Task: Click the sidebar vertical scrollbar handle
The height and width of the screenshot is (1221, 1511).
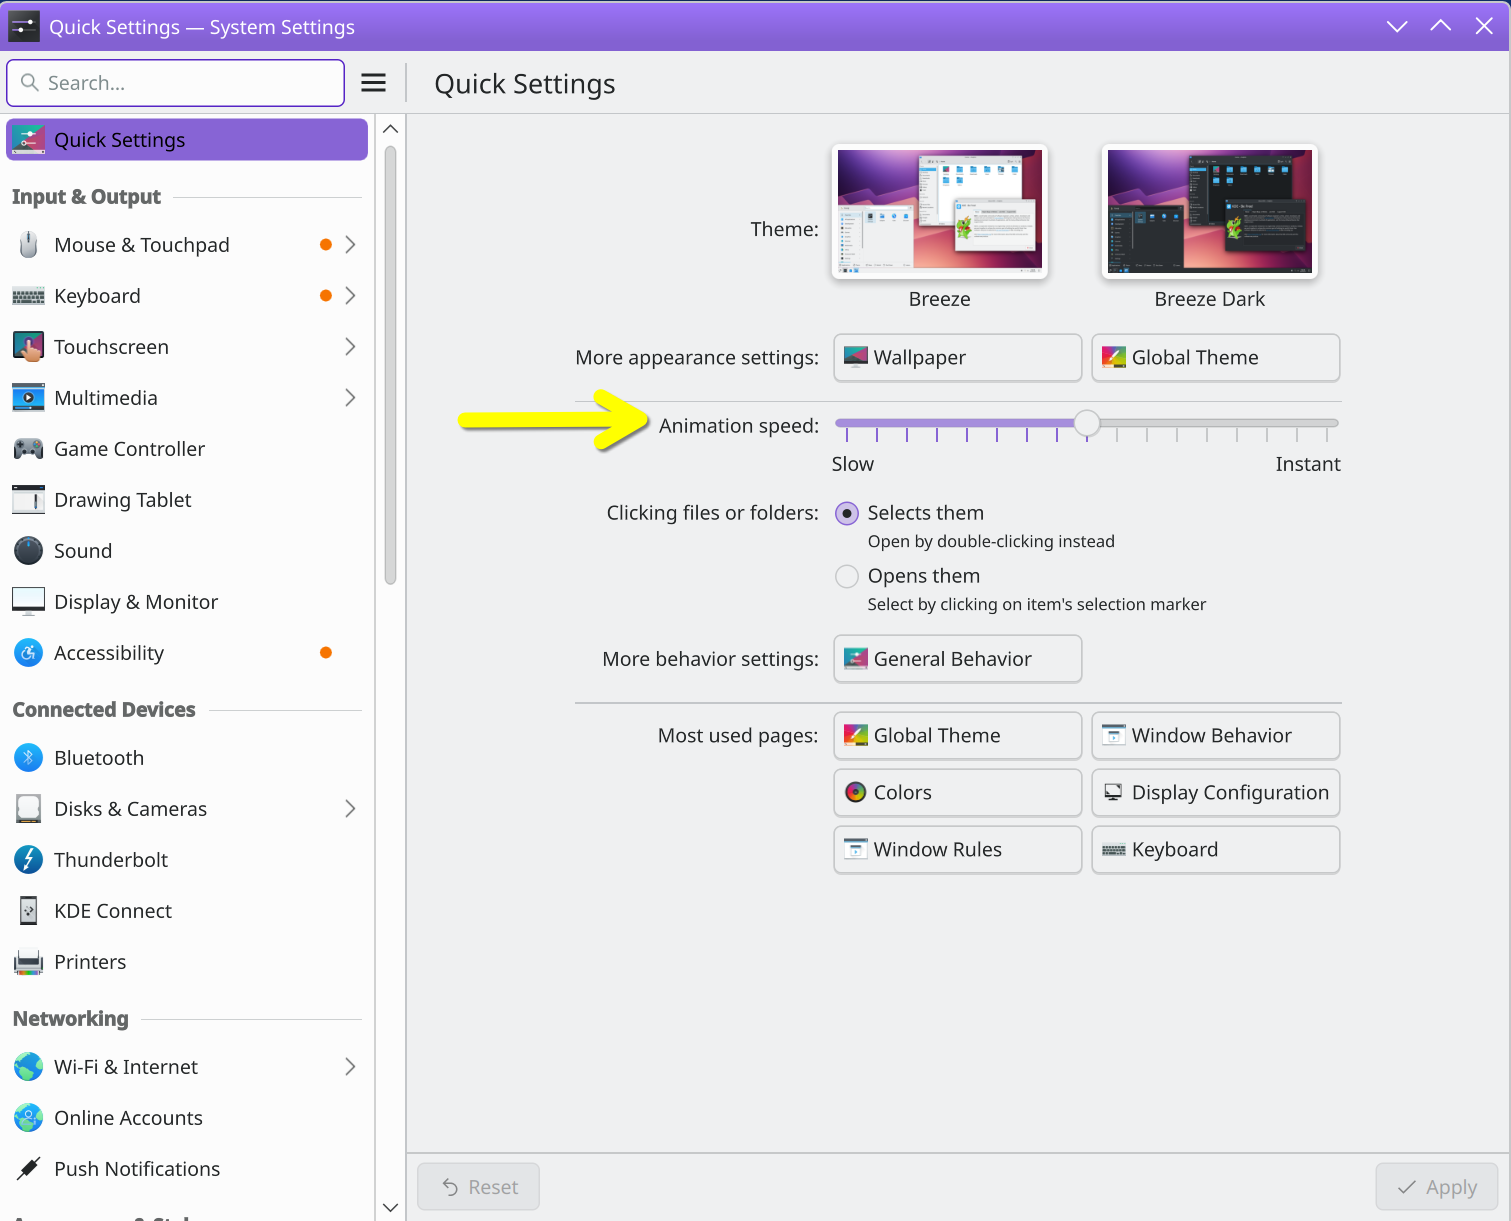Action: coord(391,365)
